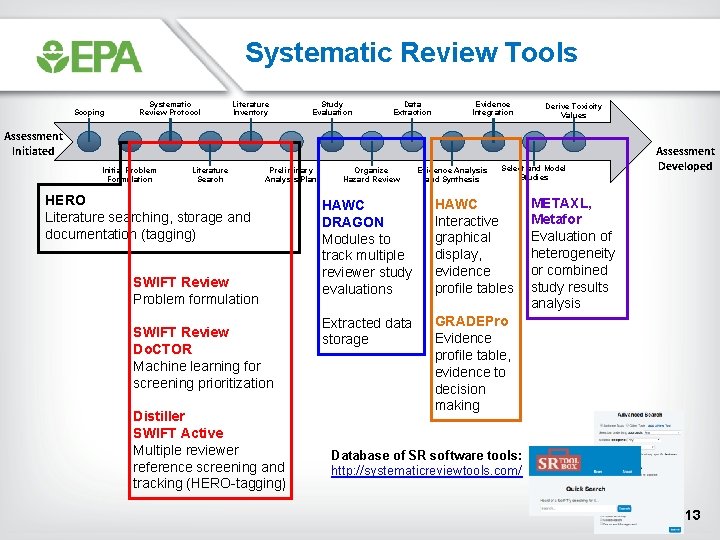Click 'Evidence profile table, evidence to decision making'
720x540 pixels.
tap(472, 371)
